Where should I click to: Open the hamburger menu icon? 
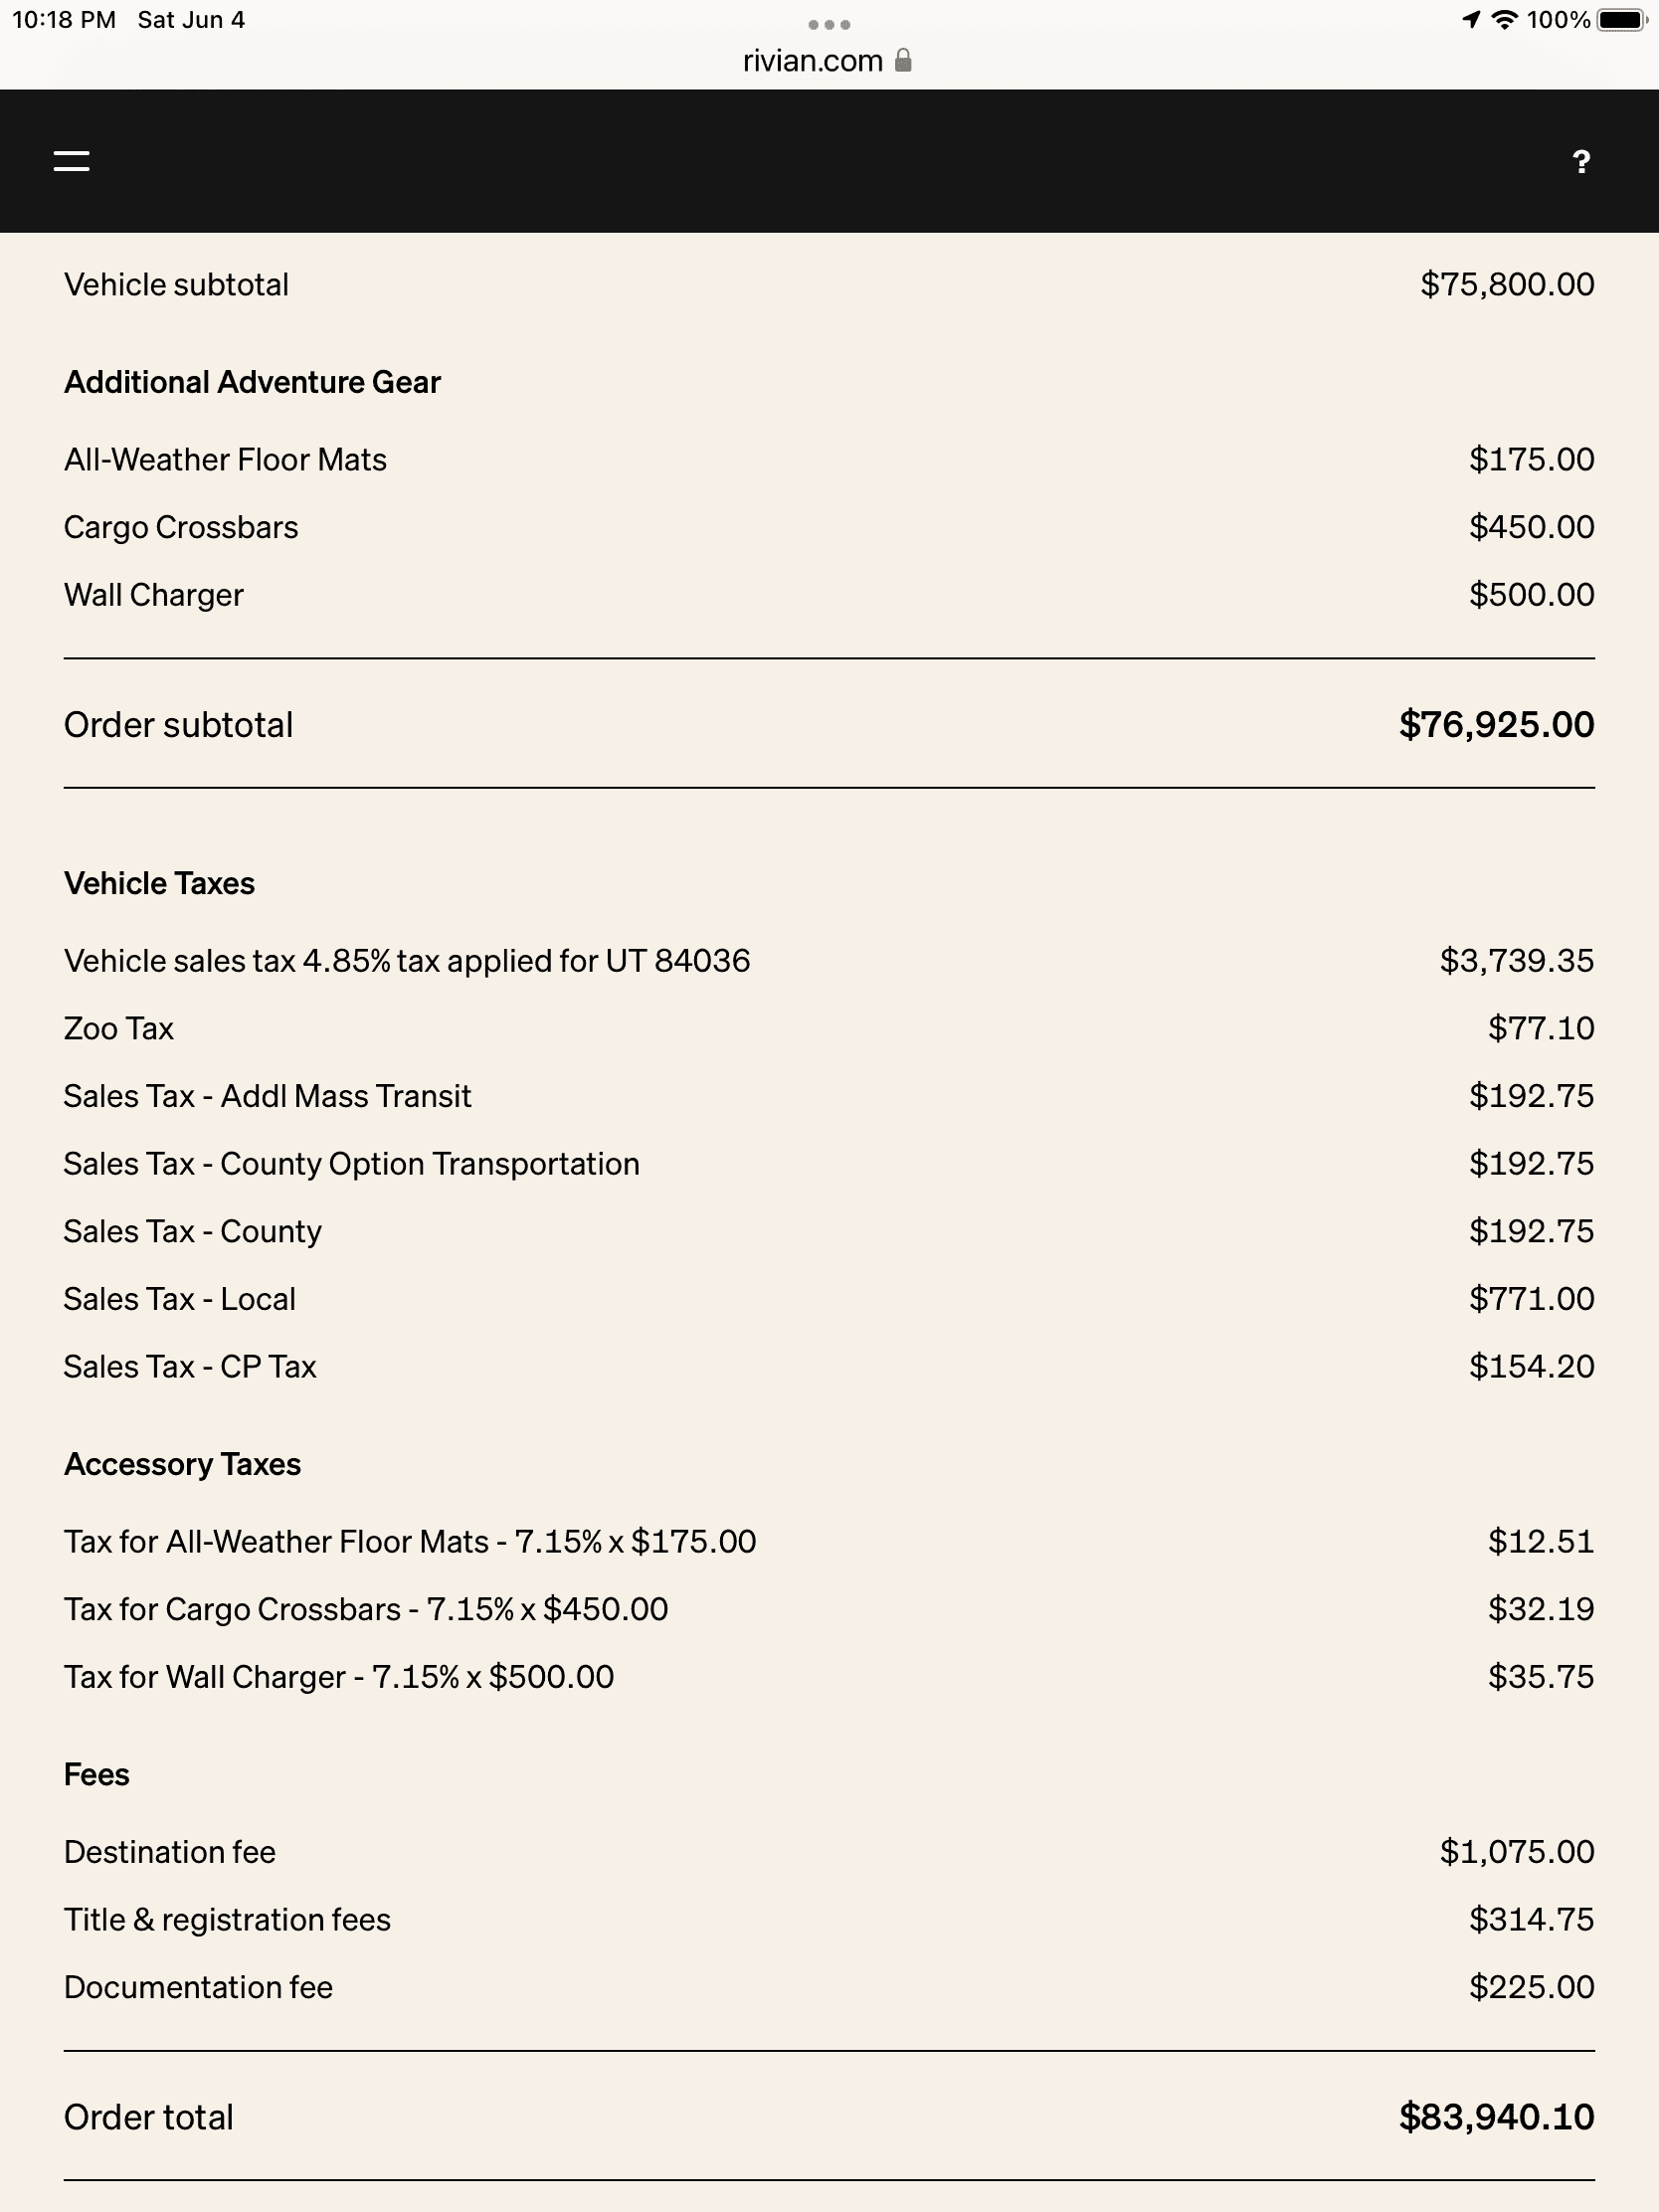point(71,161)
